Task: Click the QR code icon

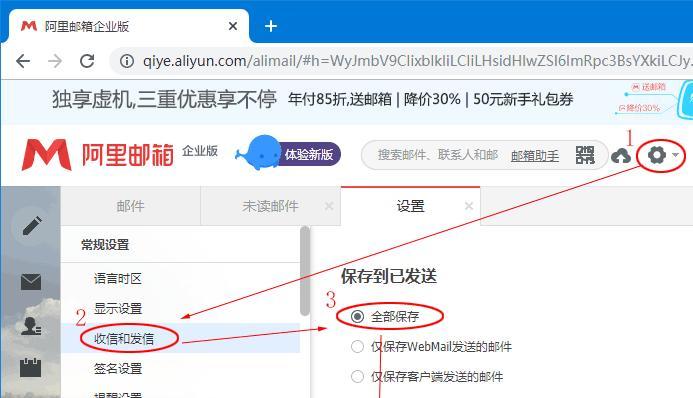Action: (585, 155)
